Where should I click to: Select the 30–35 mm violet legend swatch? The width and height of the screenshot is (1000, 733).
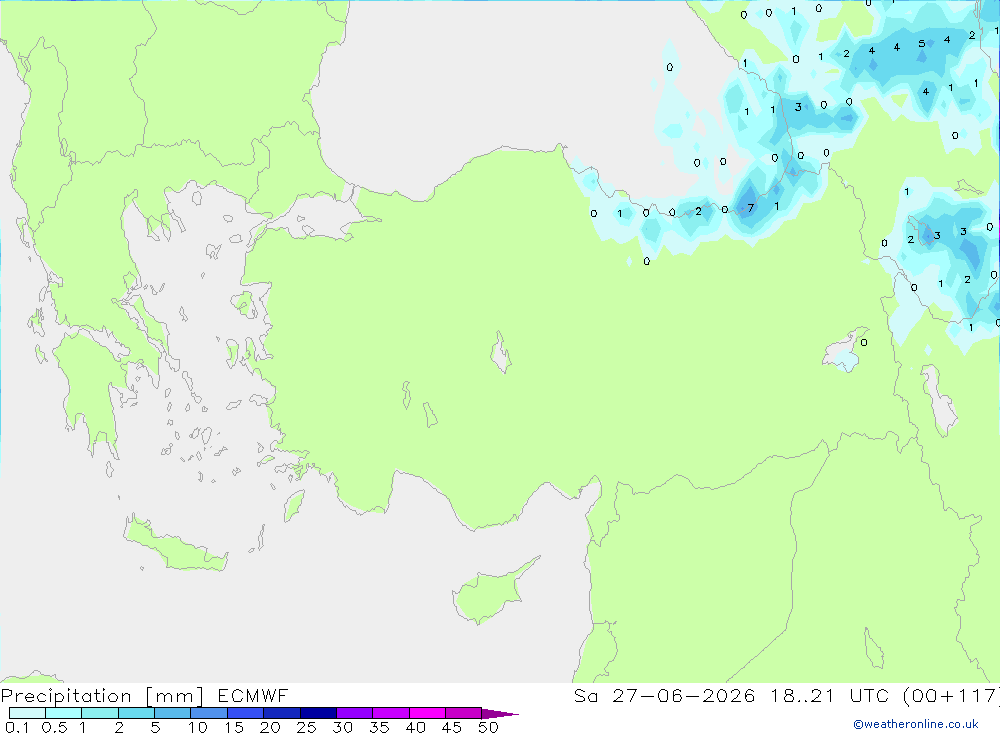(x=354, y=713)
